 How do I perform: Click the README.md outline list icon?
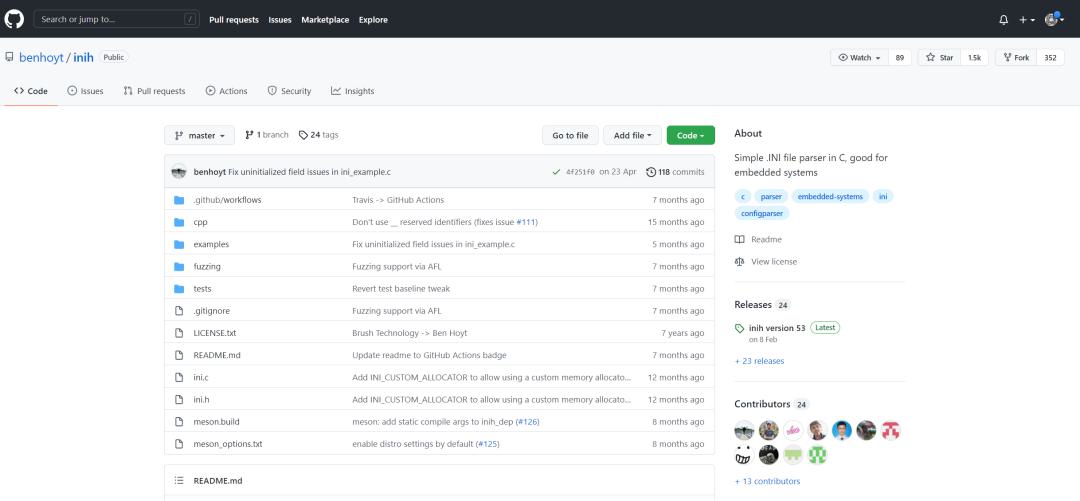(x=179, y=480)
